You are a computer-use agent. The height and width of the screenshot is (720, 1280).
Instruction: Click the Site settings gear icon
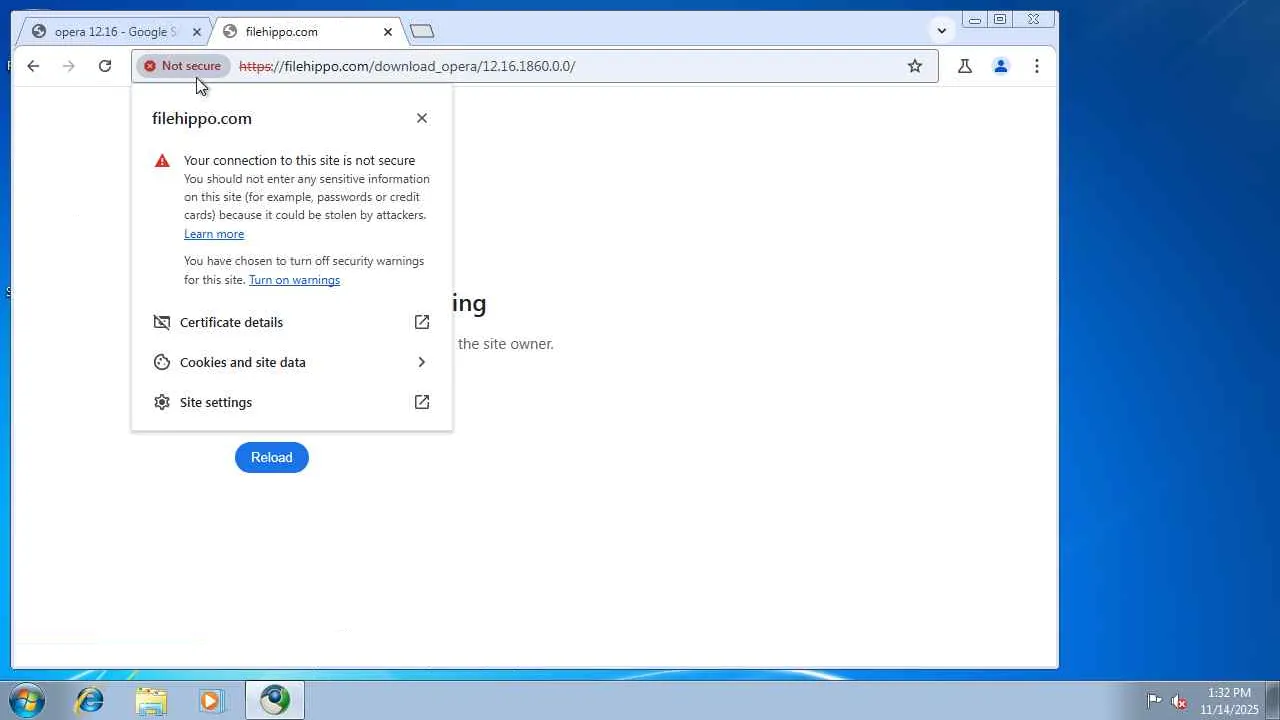[162, 402]
